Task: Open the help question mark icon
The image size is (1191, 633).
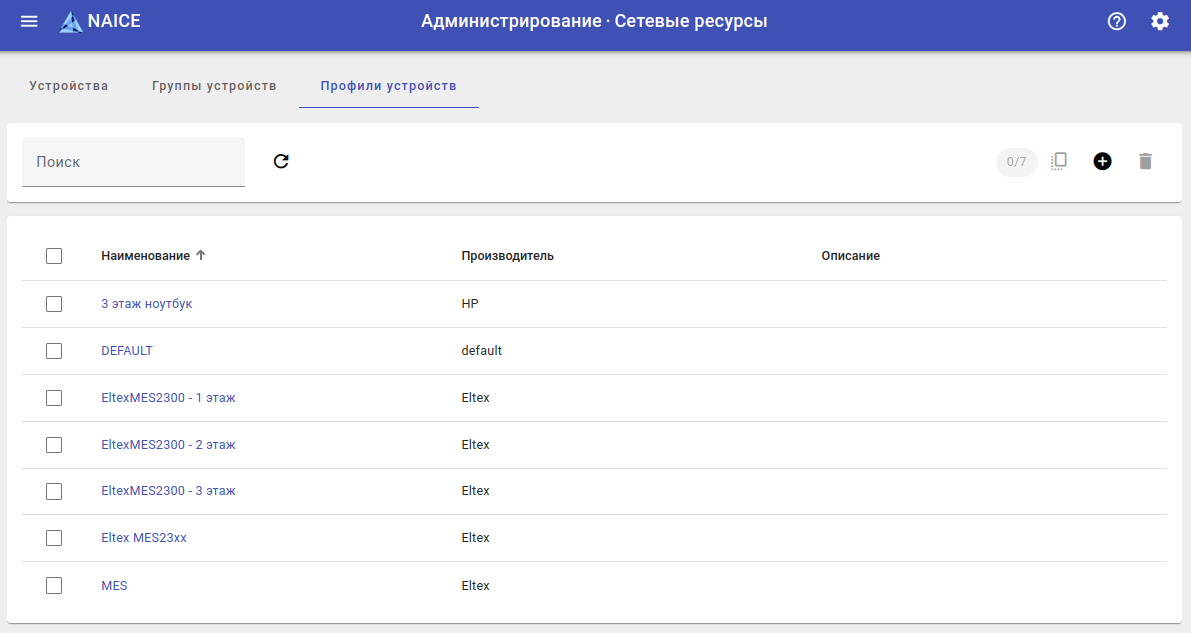Action: click(1117, 21)
